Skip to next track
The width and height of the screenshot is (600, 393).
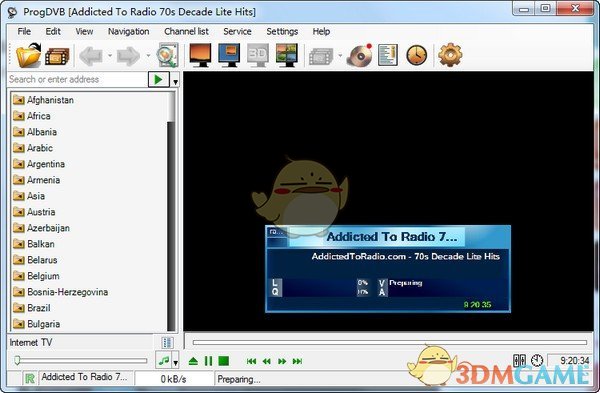(297, 361)
